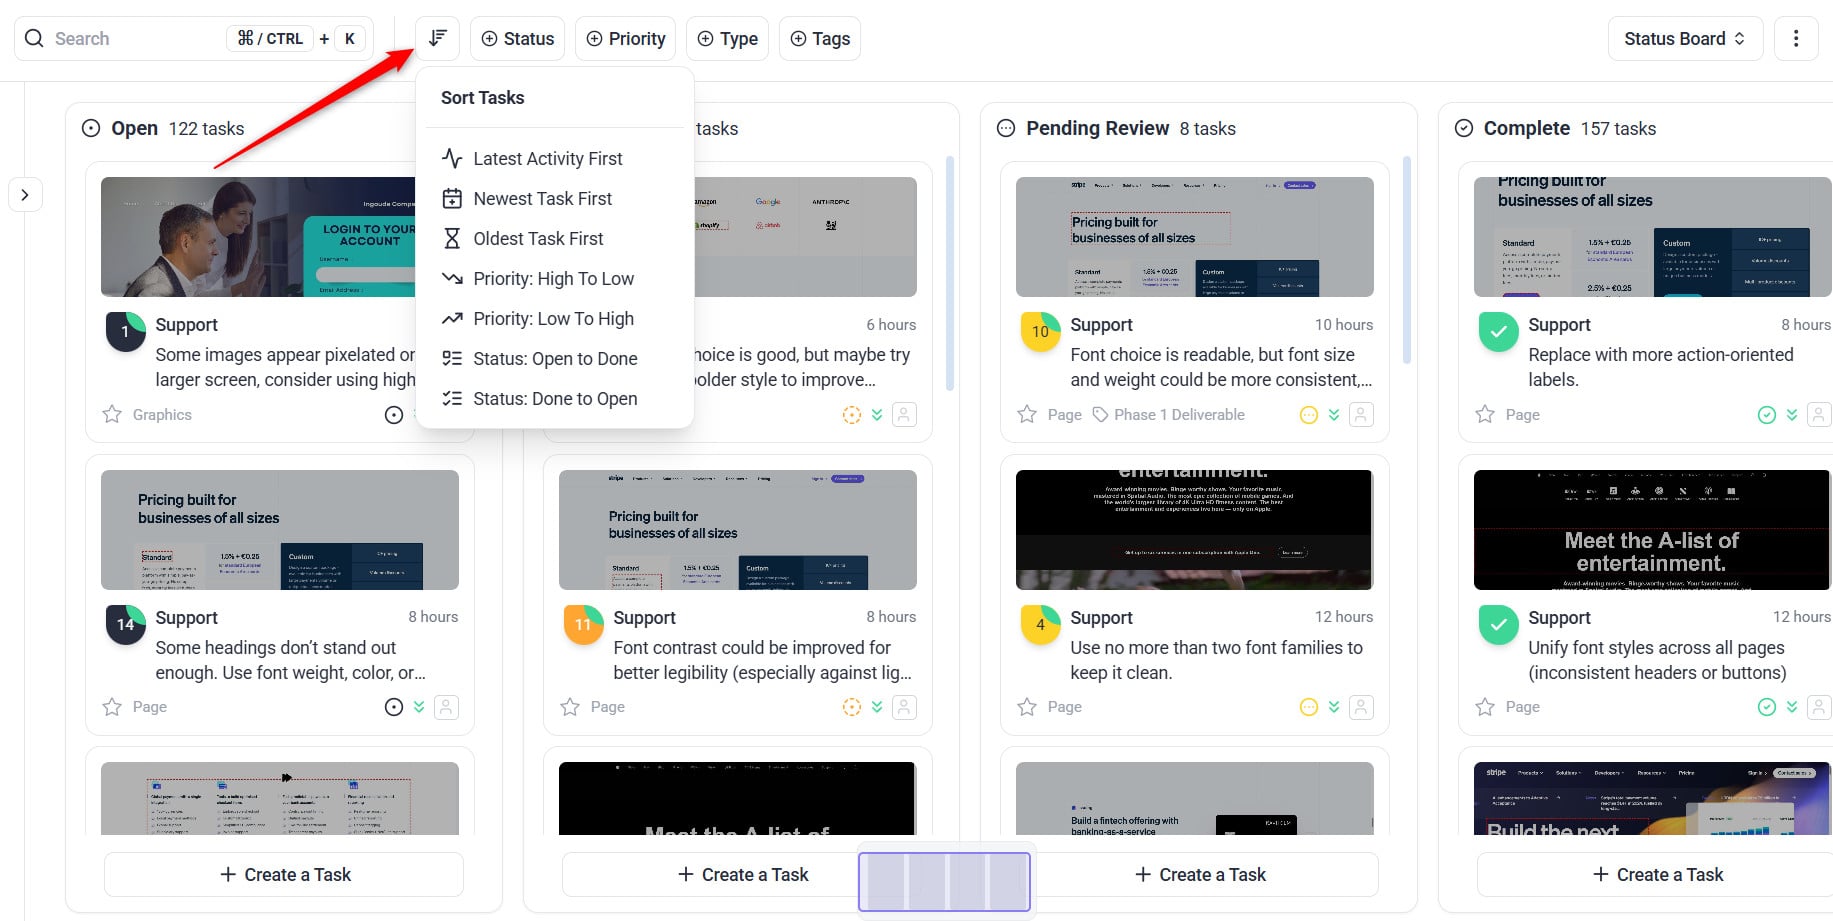The image size is (1833, 921).
Task: Select 'Newest Task First' sort option
Action: 542,199
